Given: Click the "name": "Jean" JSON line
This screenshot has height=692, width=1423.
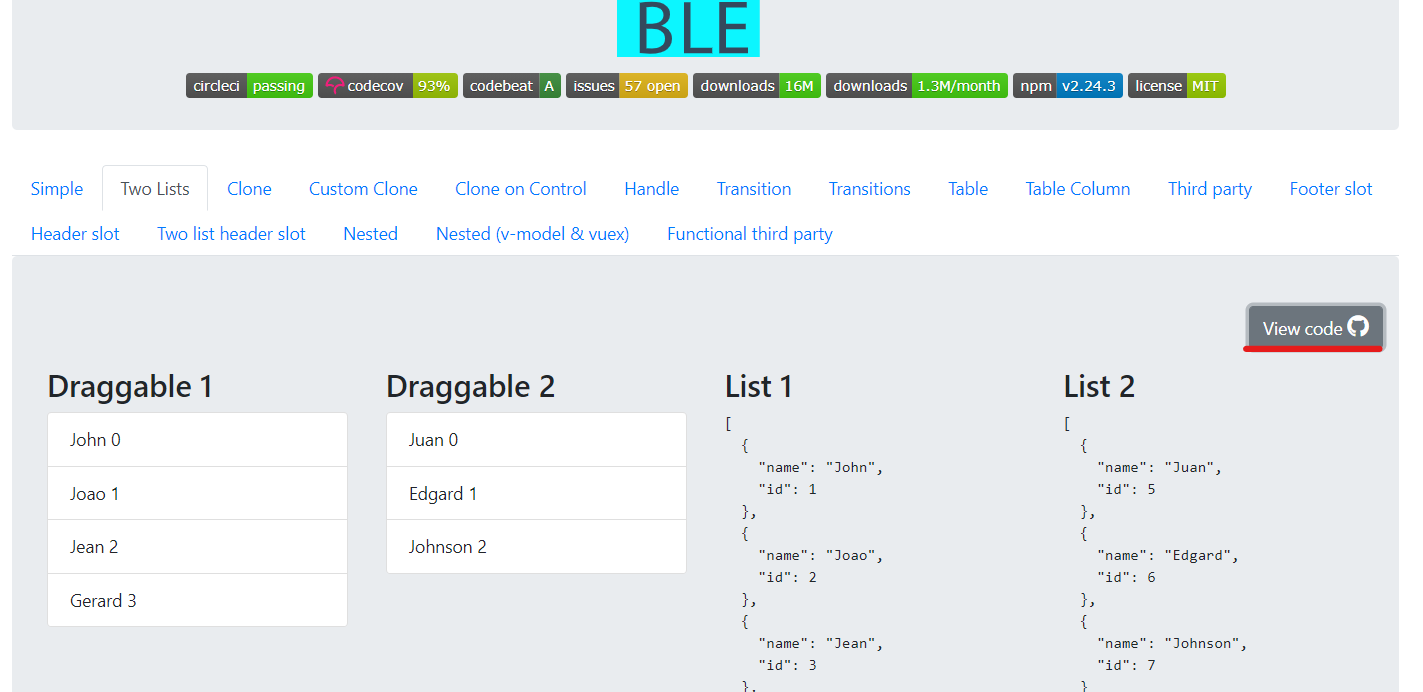Looking at the screenshot, I should click(821, 643).
